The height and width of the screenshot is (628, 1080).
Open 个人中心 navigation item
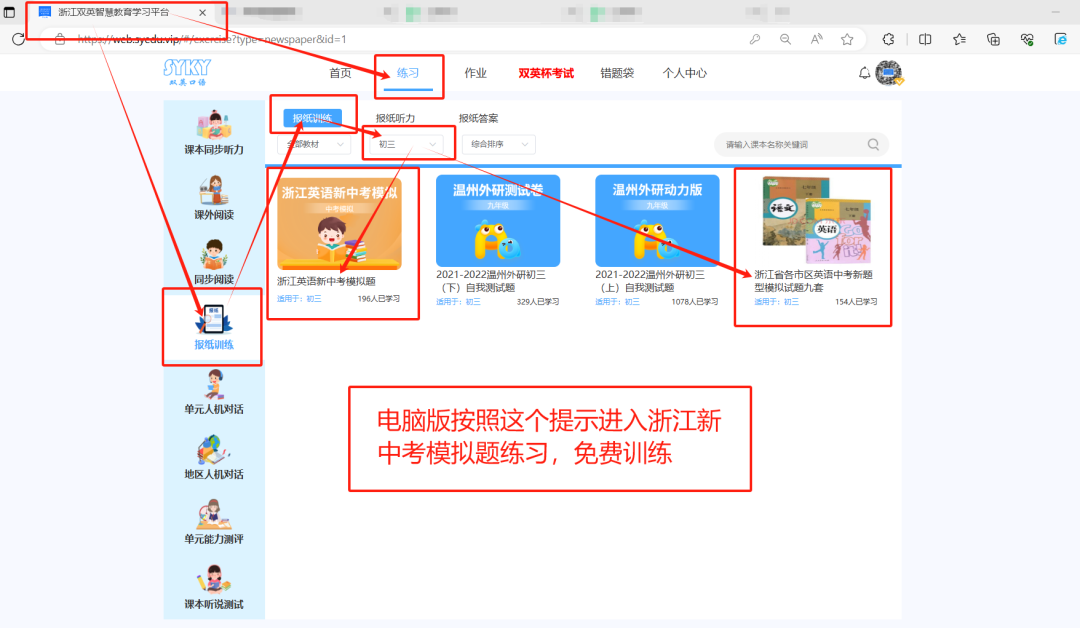point(684,73)
